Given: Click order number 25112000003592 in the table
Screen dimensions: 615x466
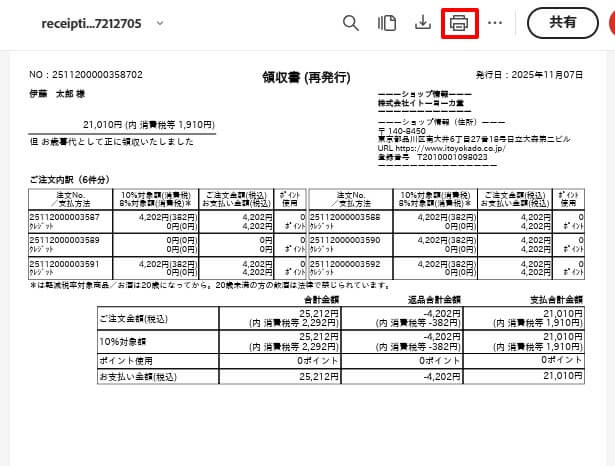Looking at the screenshot, I should (345, 264).
